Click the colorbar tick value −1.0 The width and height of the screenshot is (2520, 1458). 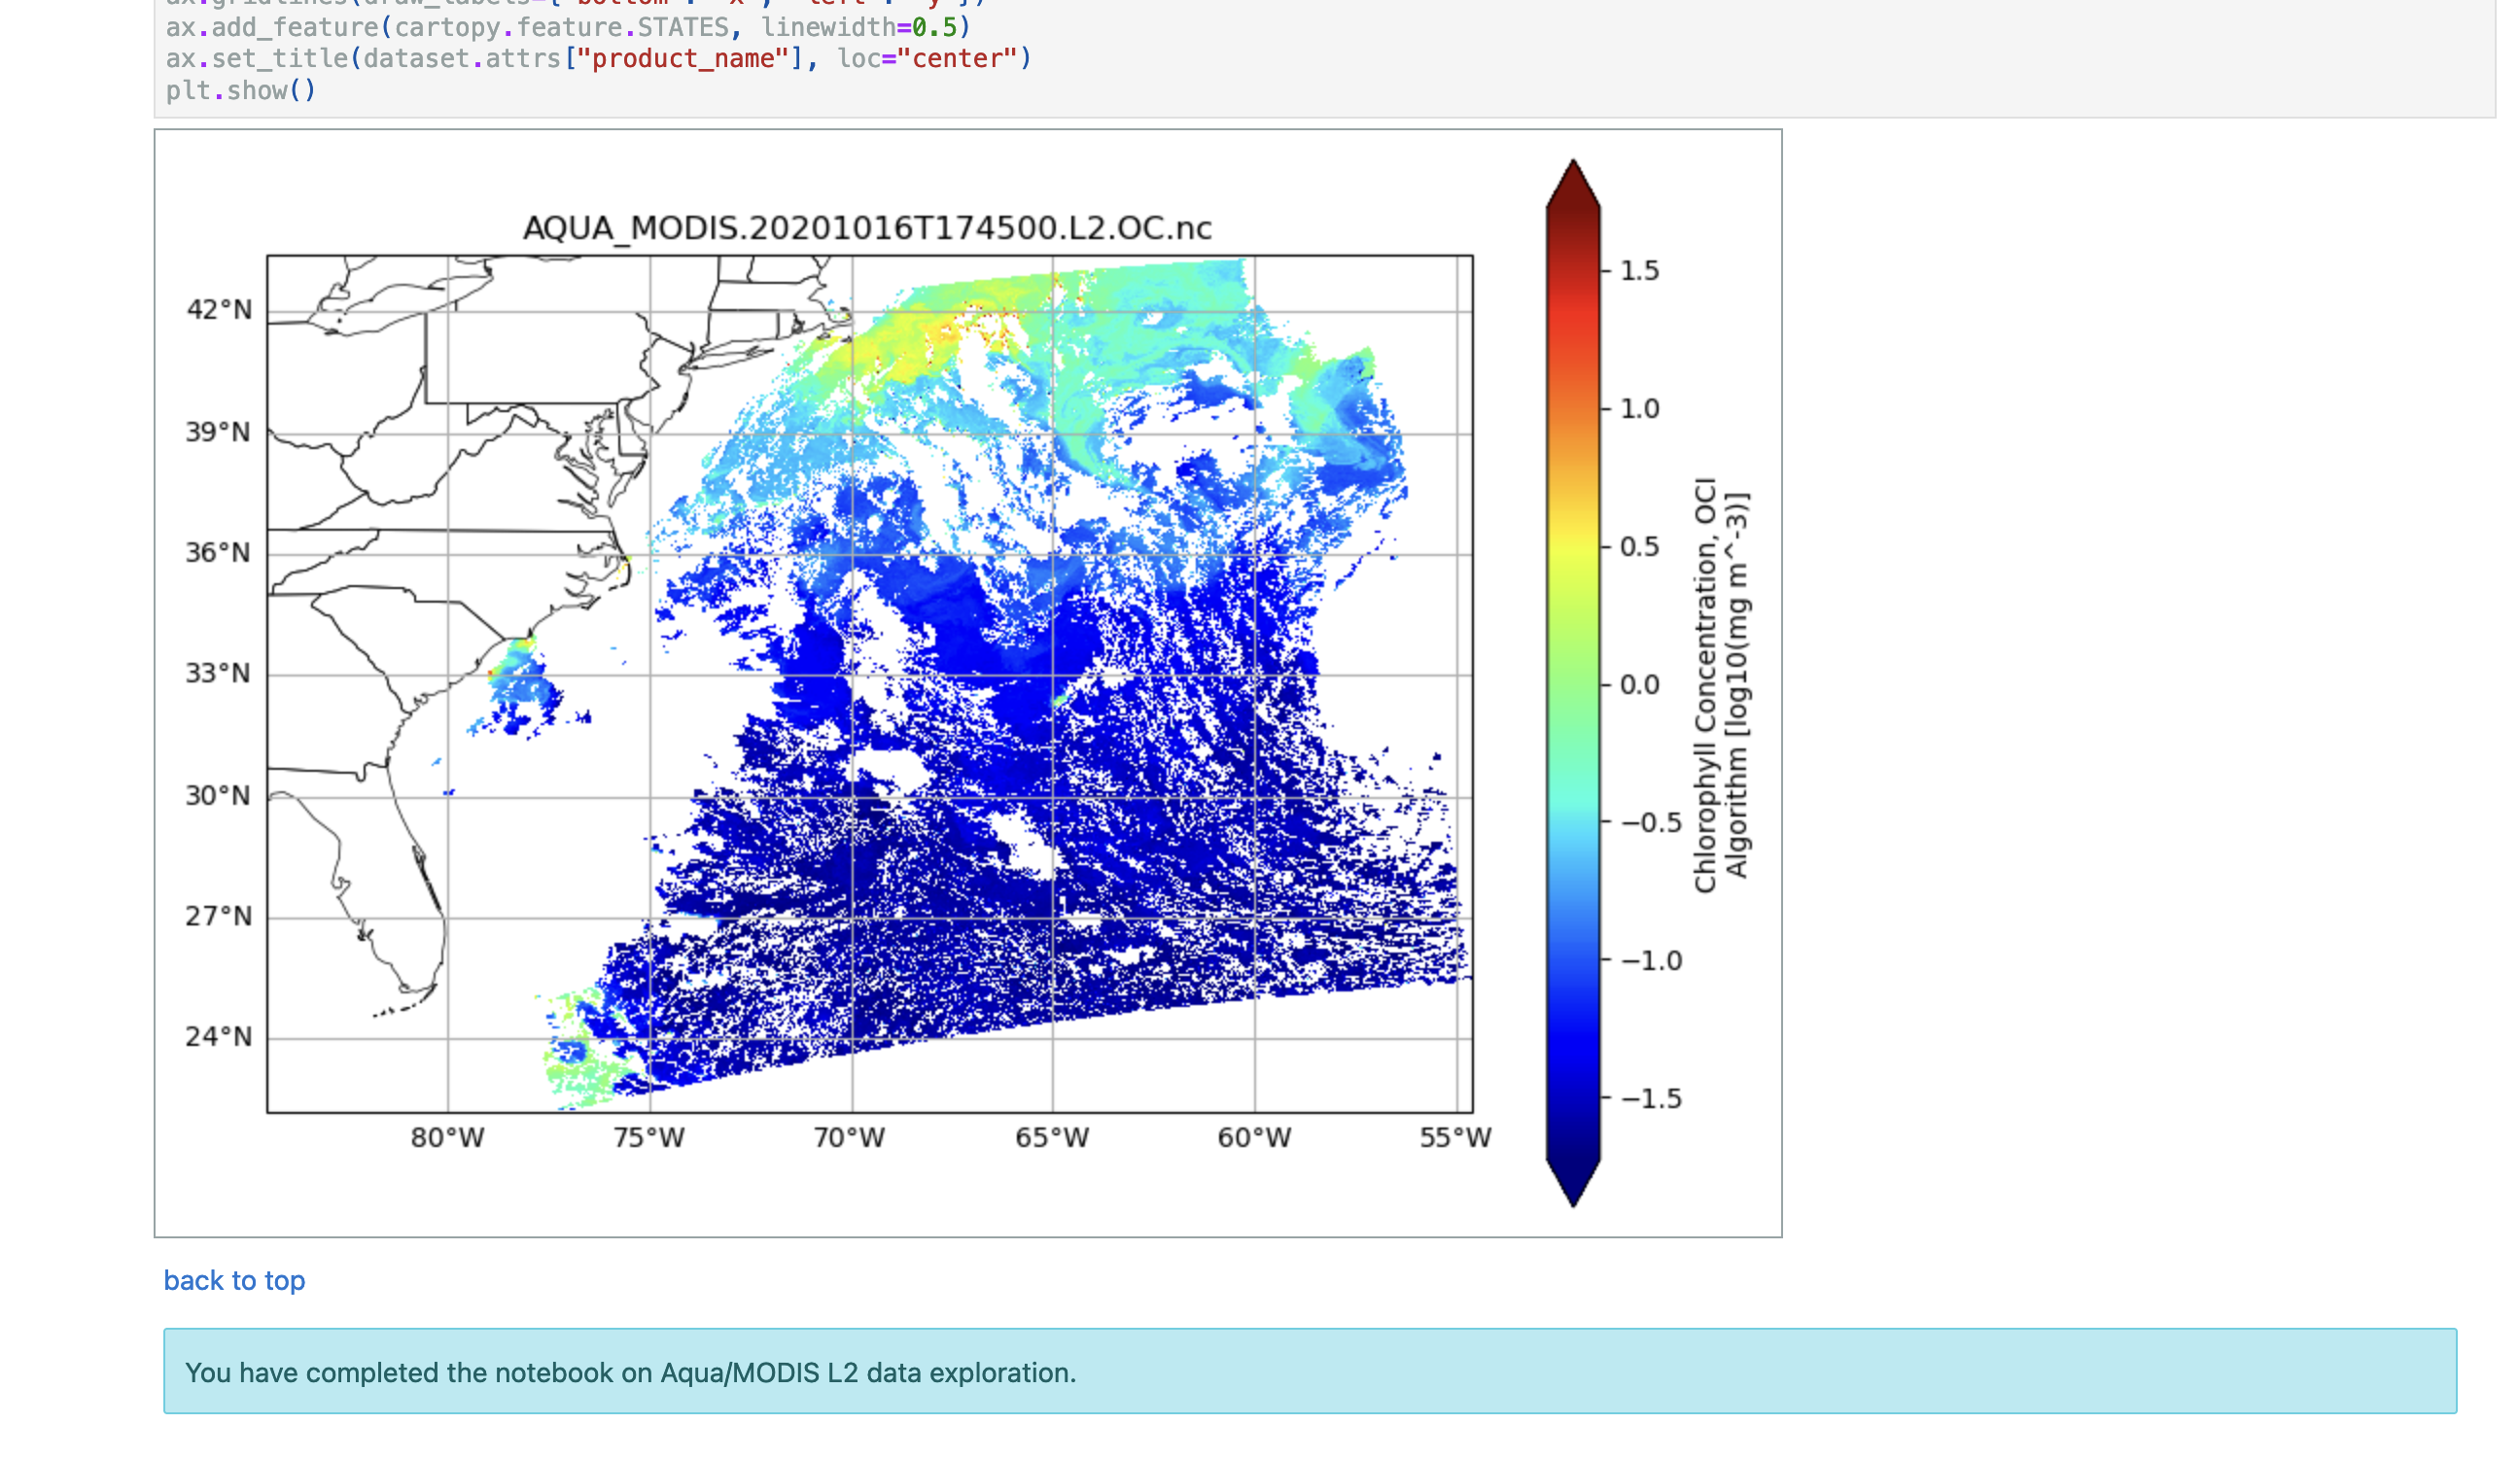1651,961
